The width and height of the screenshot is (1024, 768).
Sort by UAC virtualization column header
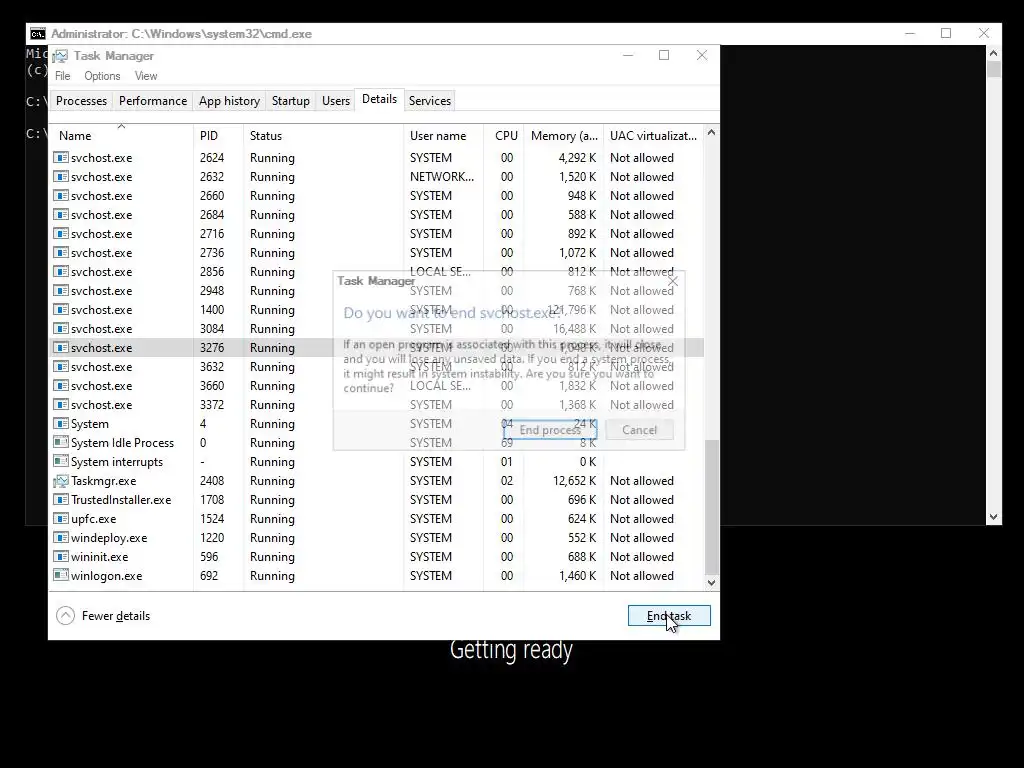coord(653,135)
